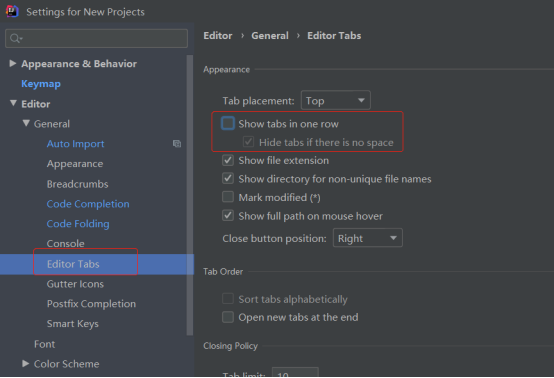Click the Appearance section heading on the right
The image size is (554, 378).
point(226,70)
